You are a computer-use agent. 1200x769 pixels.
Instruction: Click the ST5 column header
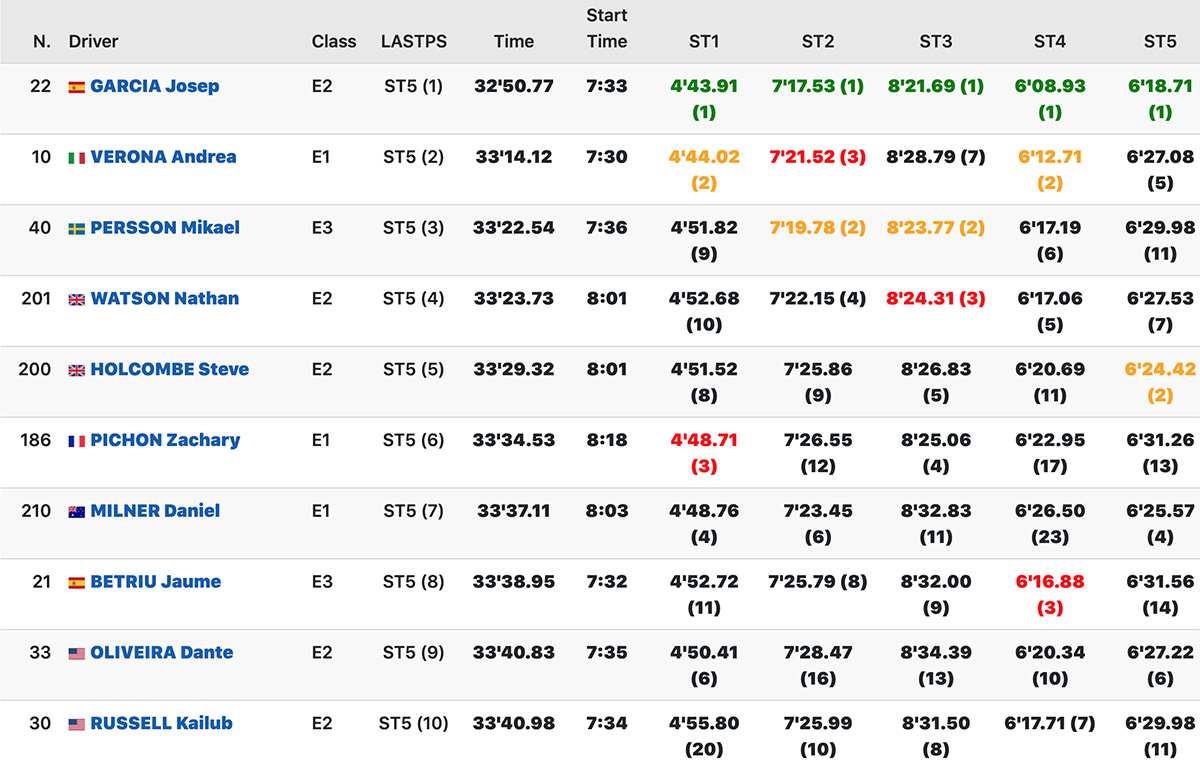pyautogui.click(x=1160, y=42)
